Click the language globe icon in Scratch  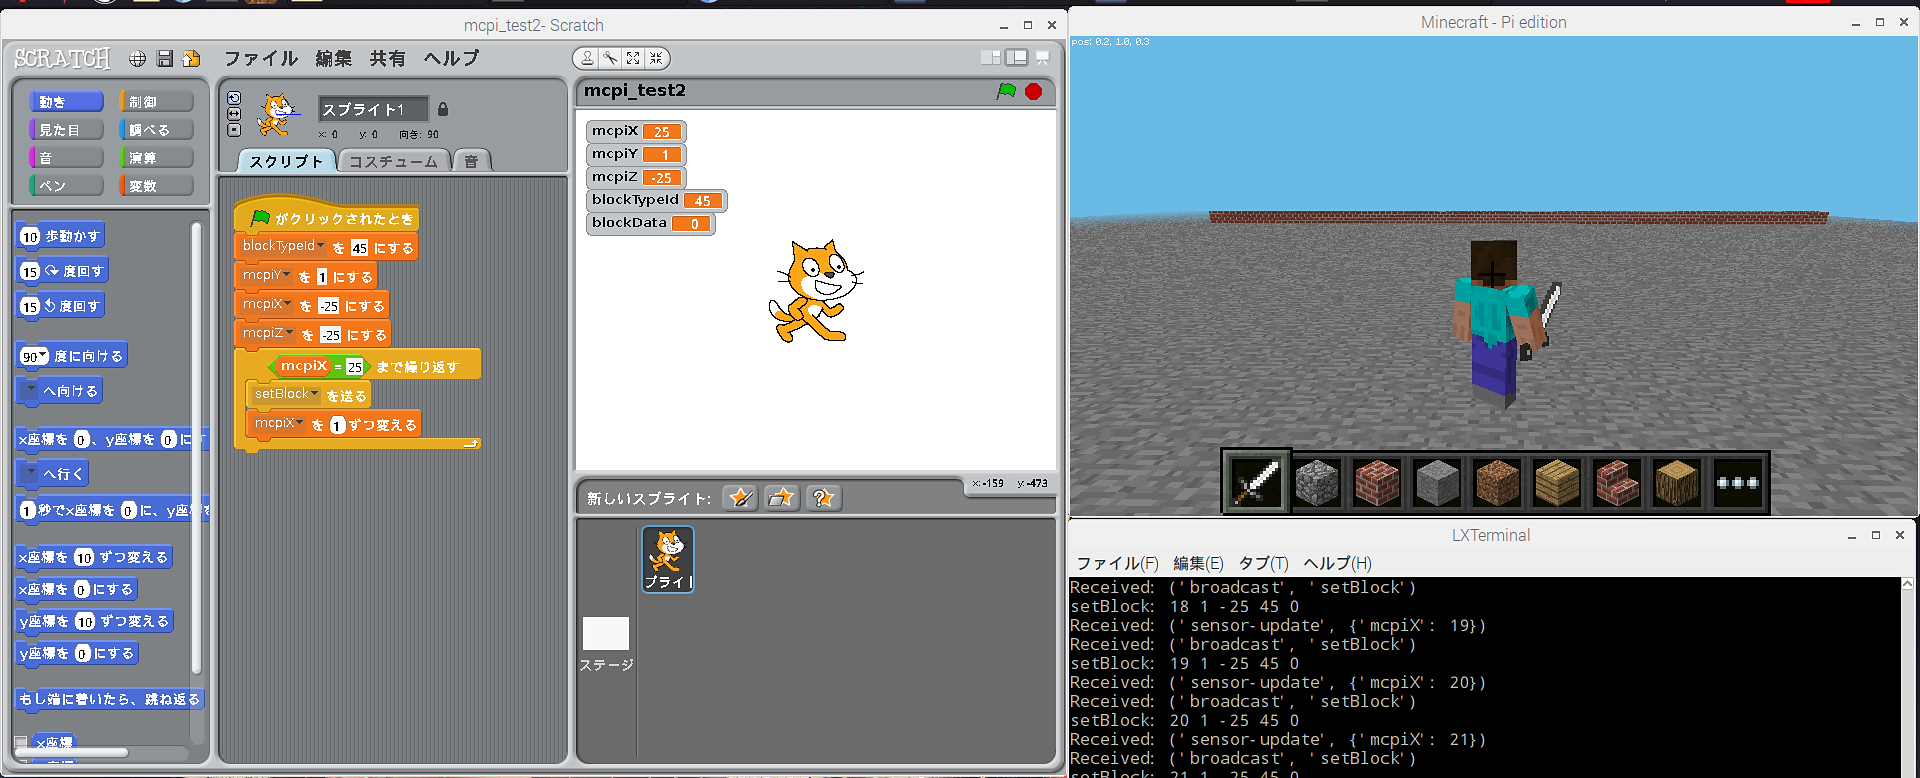point(138,59)
